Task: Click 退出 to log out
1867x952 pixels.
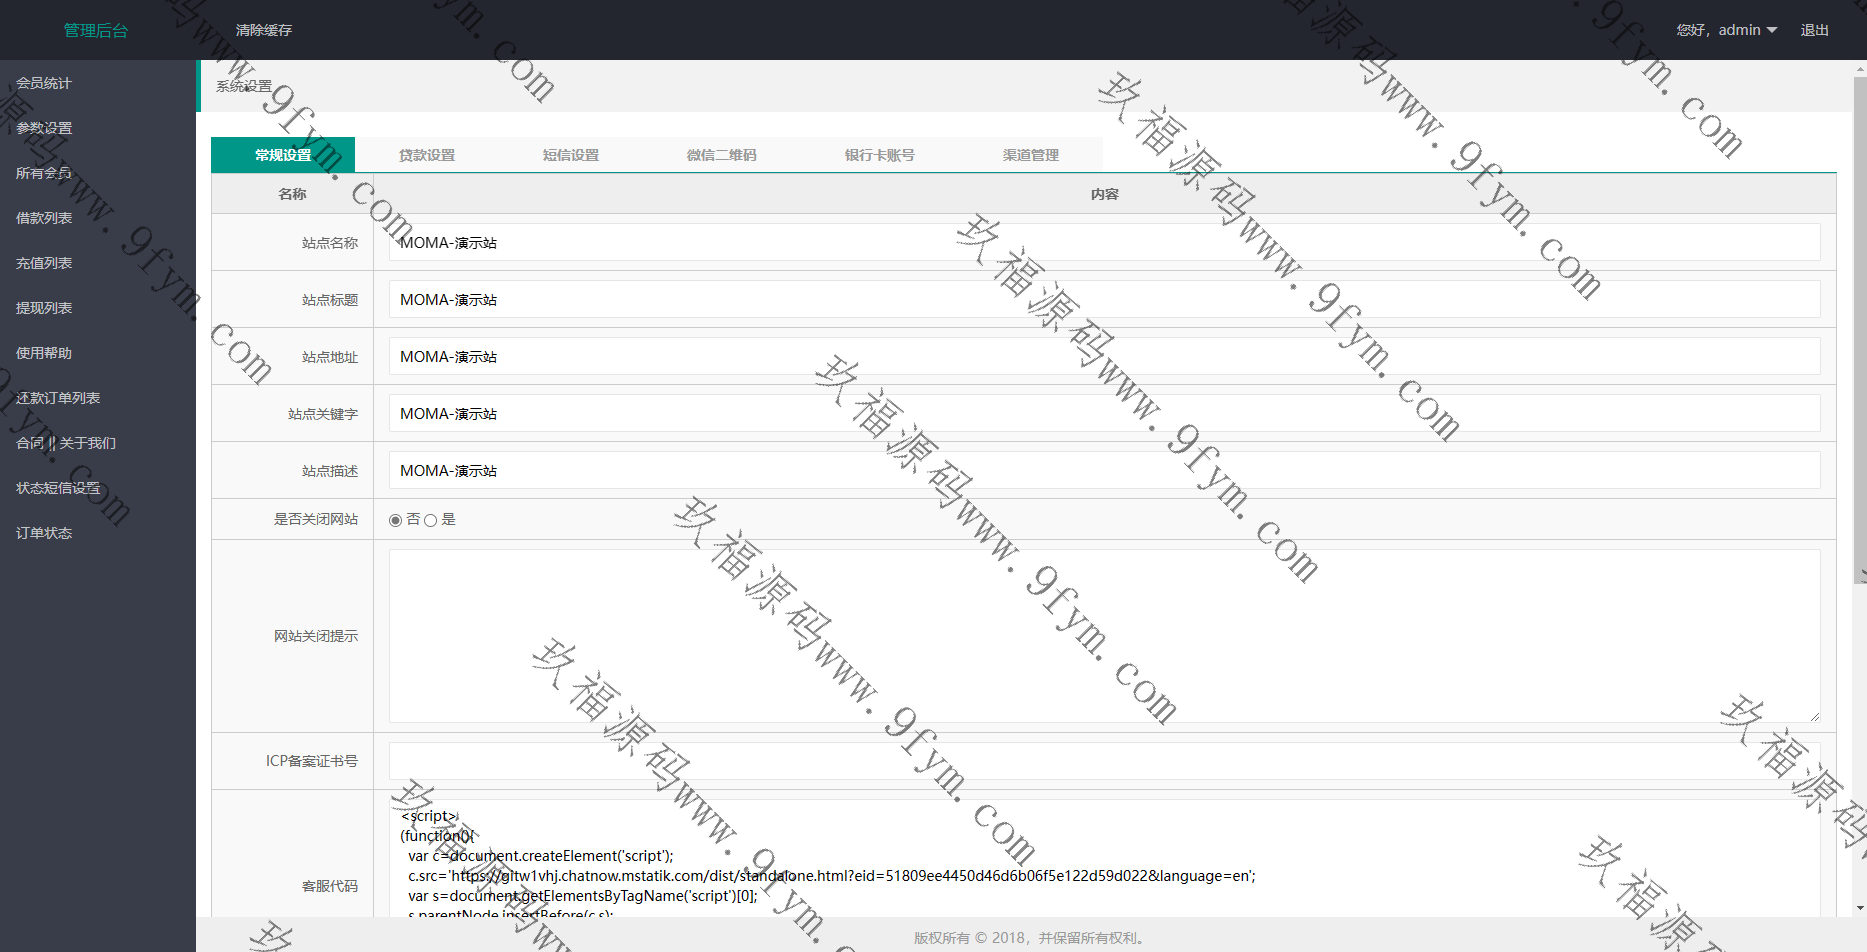Action: click(1815, 30)
